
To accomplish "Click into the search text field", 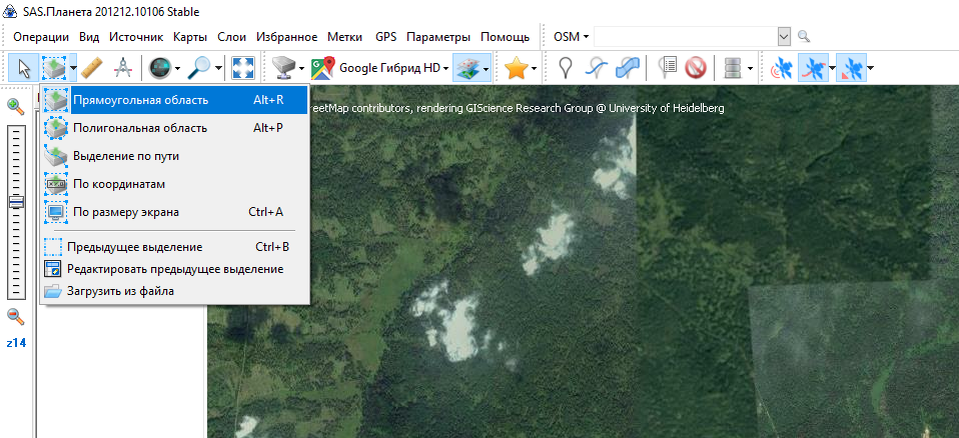I will tap(685, 37).
